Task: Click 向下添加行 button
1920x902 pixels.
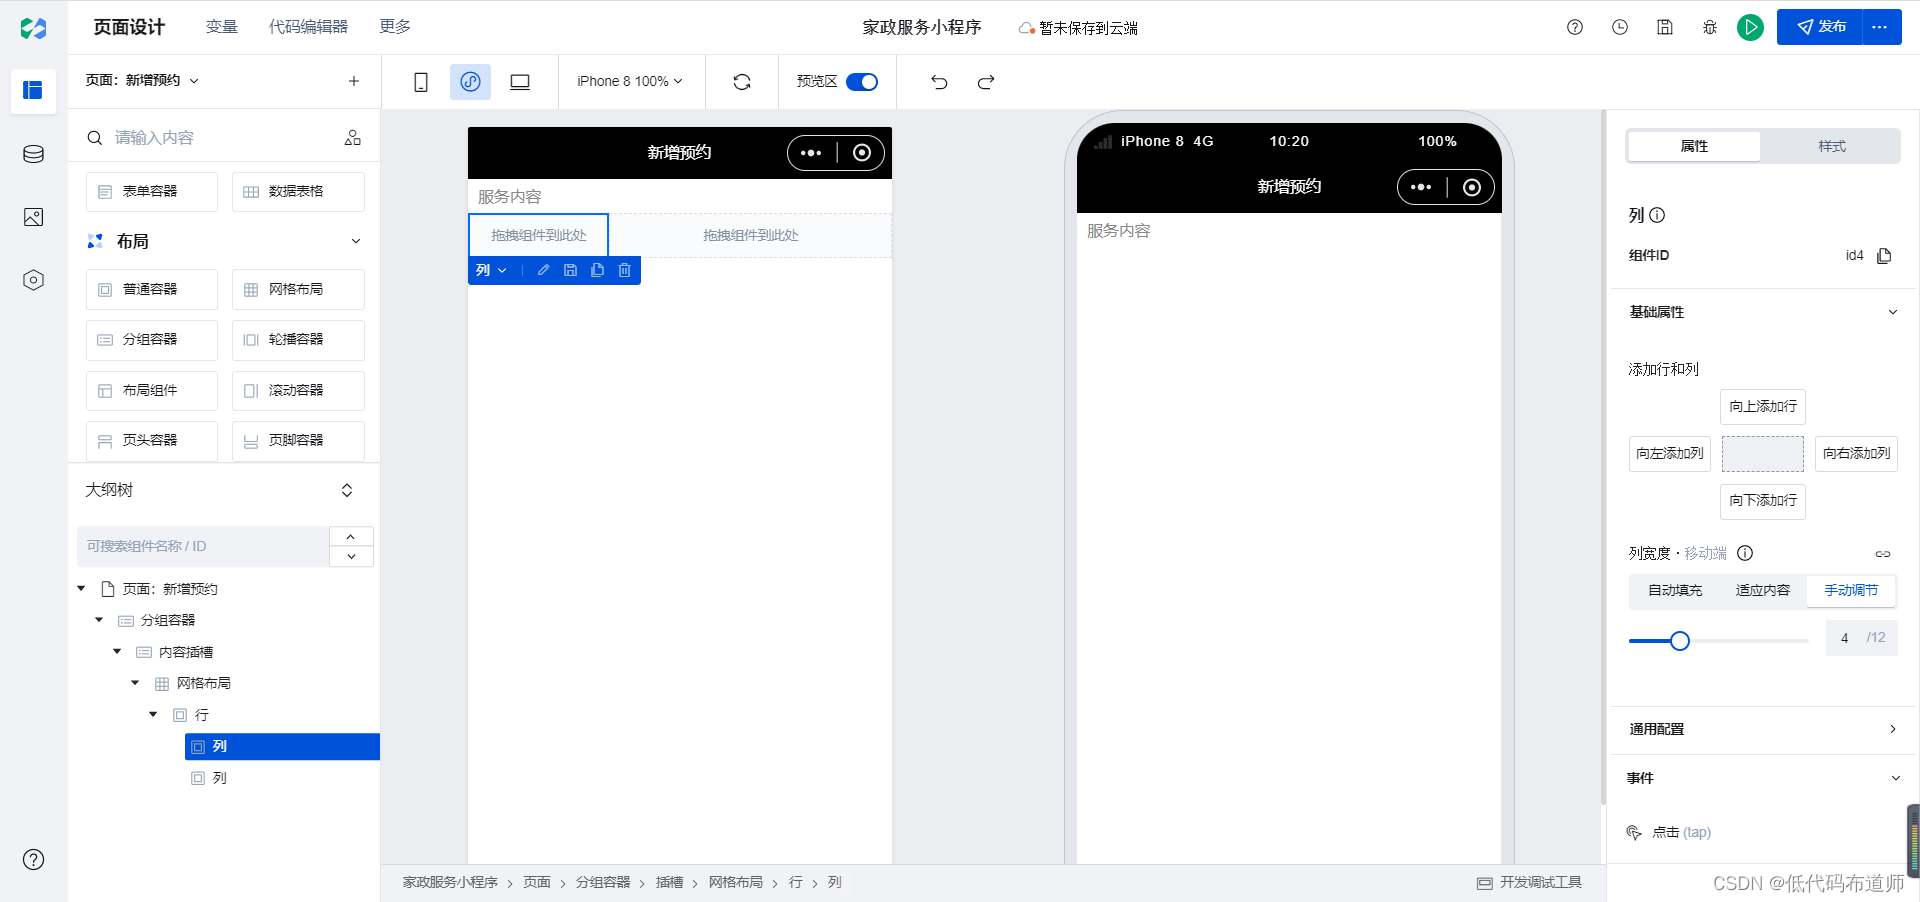Action: tap(1763, 501)
